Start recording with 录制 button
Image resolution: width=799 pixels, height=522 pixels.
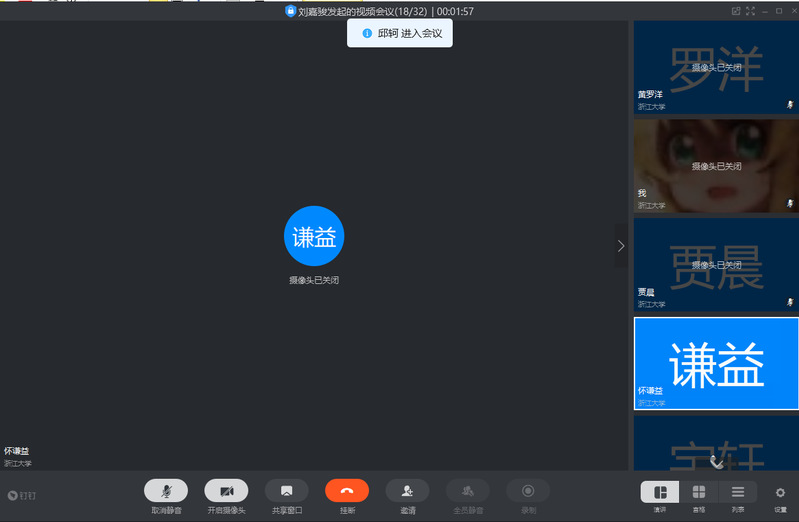[528, 491]
